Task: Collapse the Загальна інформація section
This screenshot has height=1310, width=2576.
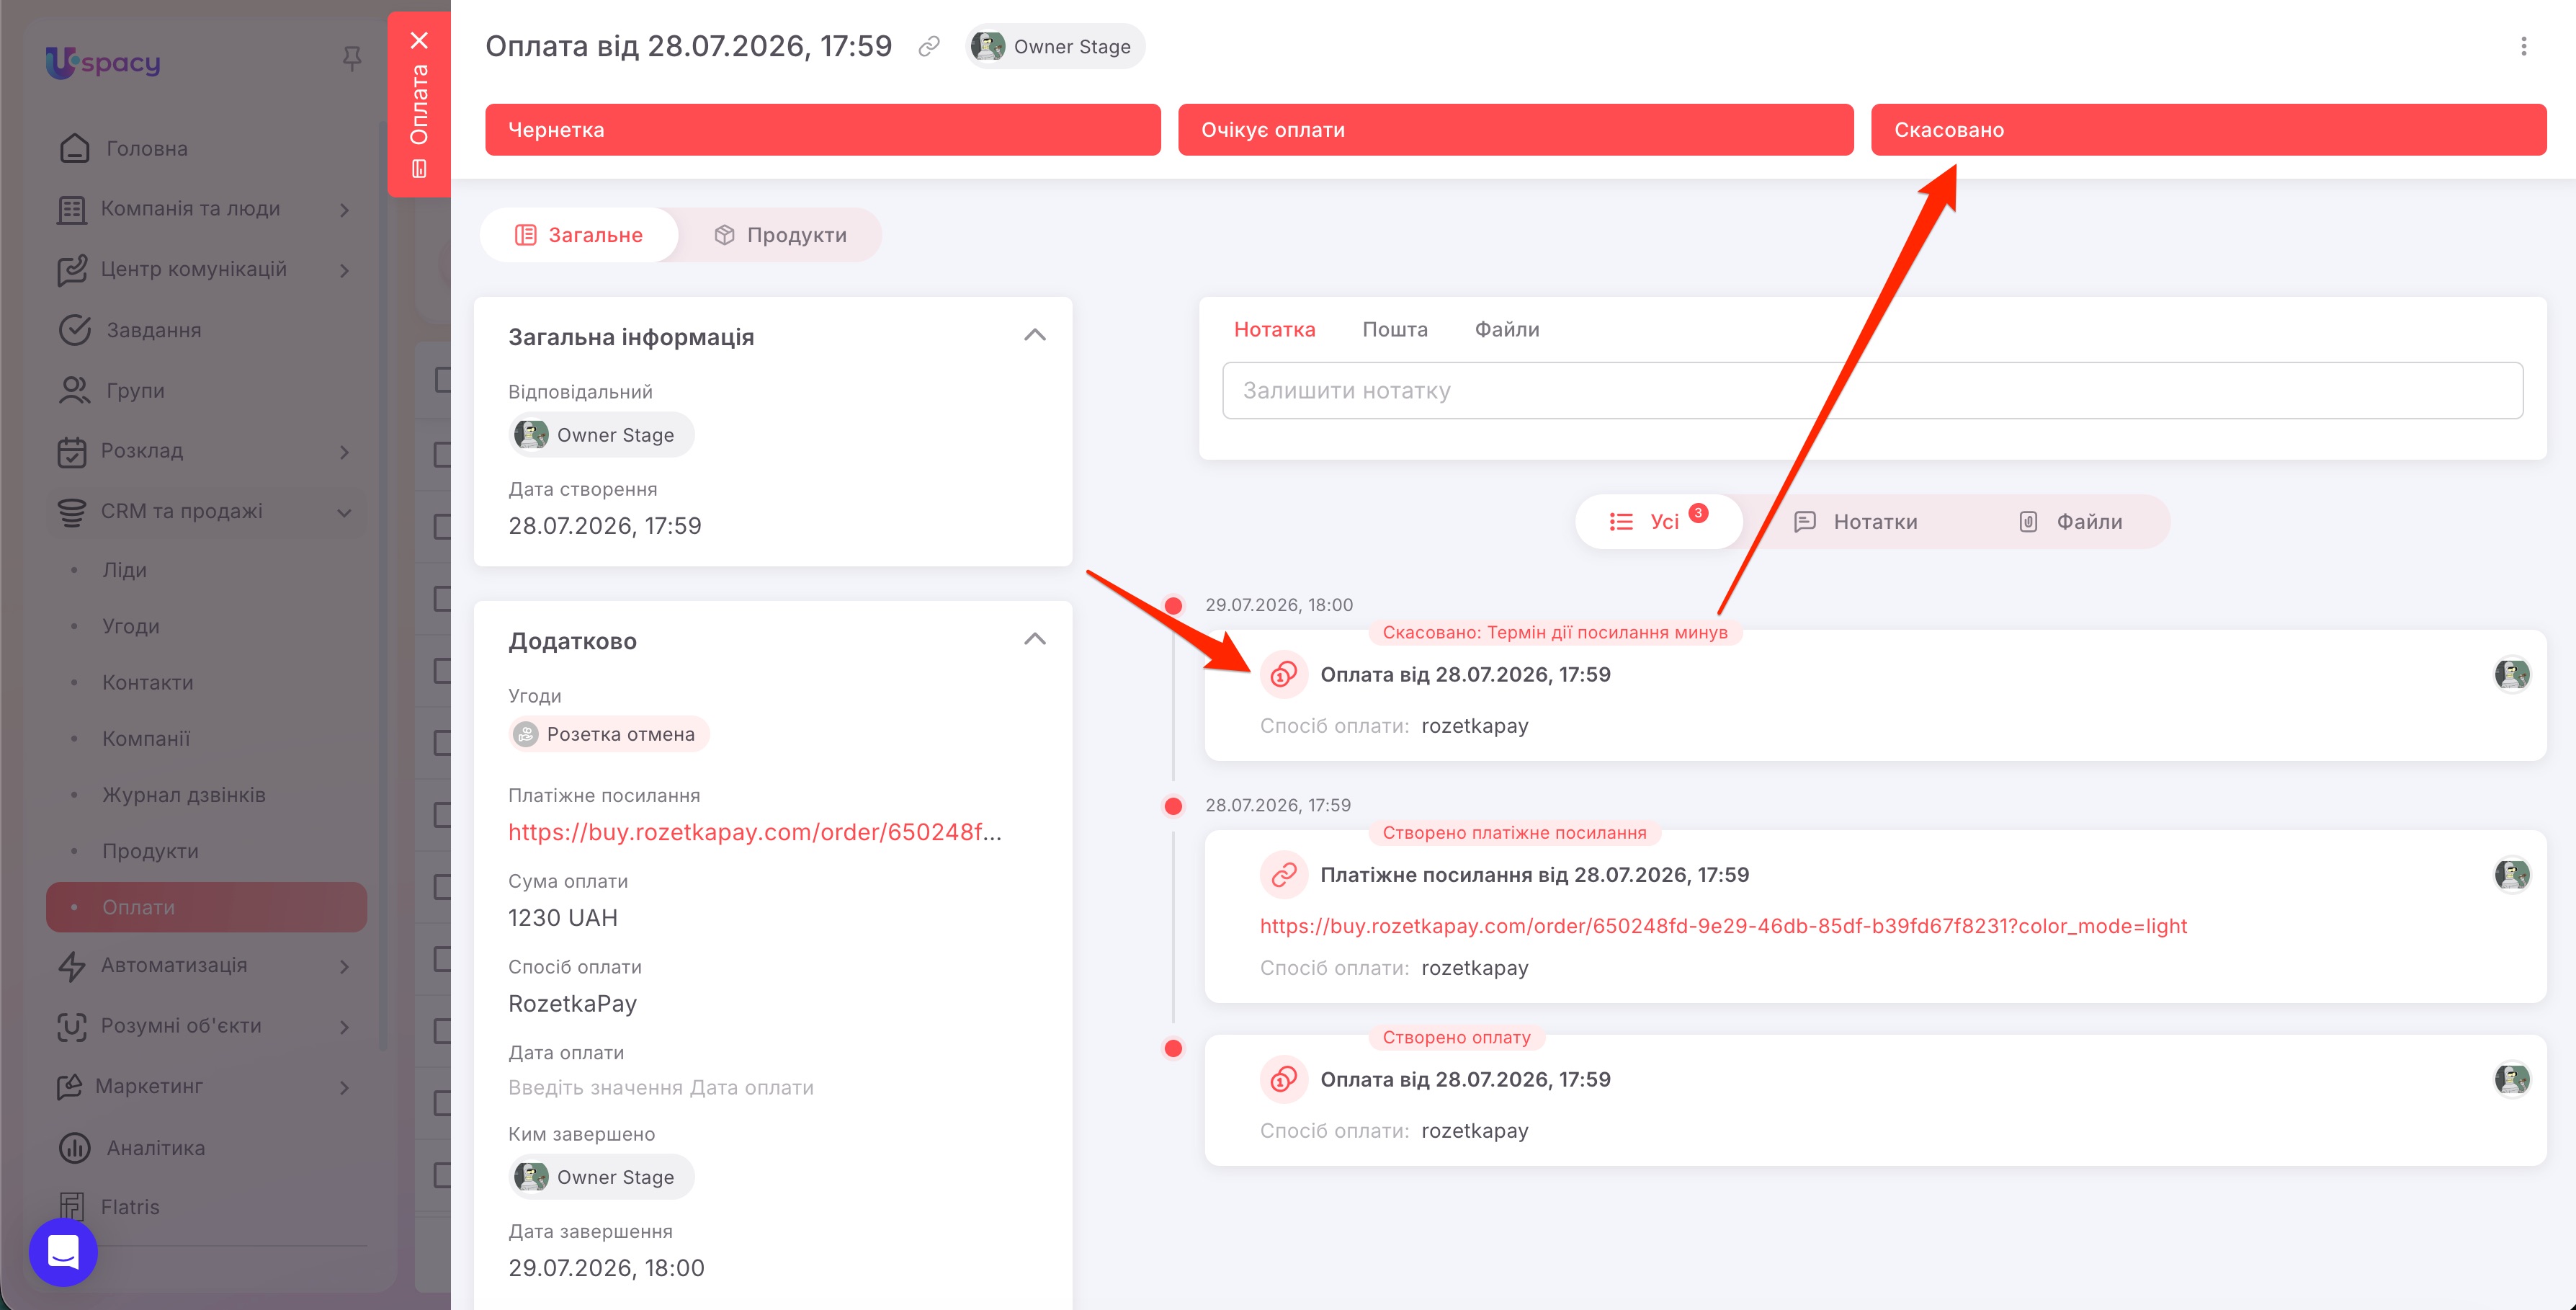Action: click(x=1035, y=335)
